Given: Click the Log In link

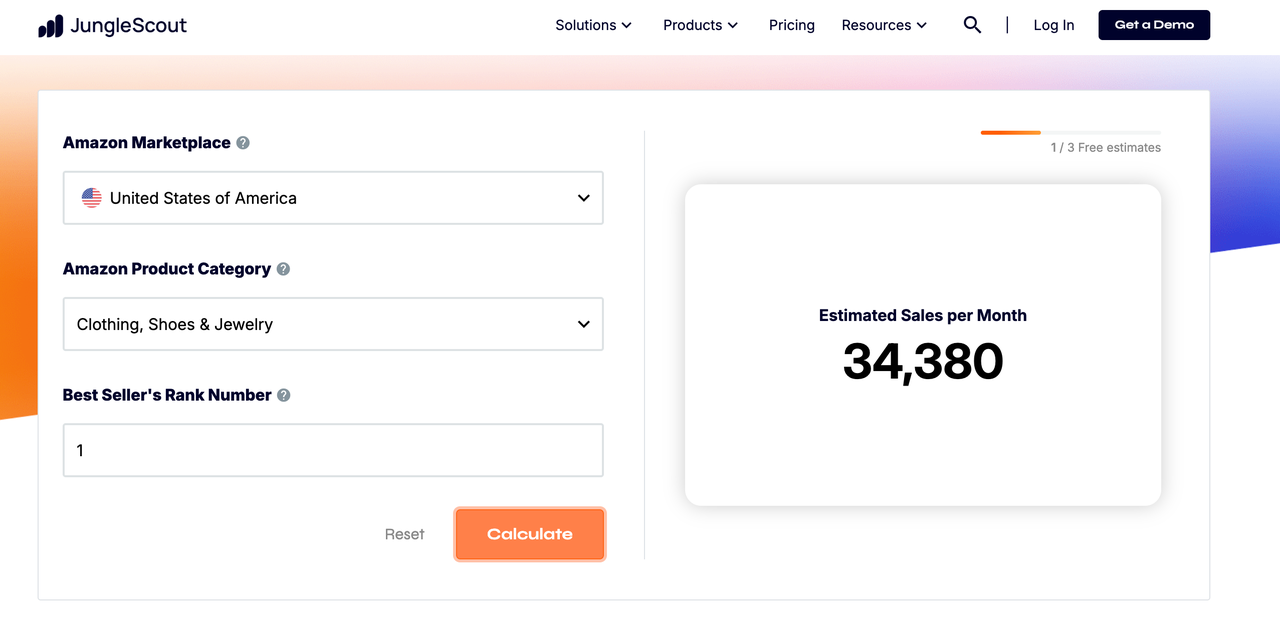Looking at the screenshot, I should coord(1054,25).
